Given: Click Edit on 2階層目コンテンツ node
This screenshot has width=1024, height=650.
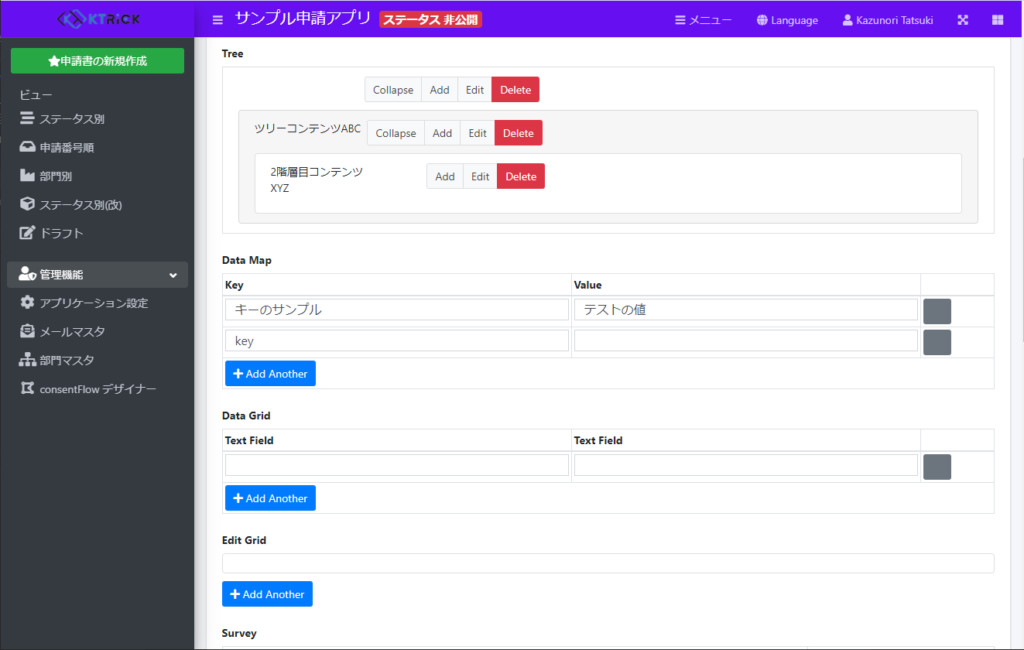Looking at the screenshot, I should coord(480,176).
